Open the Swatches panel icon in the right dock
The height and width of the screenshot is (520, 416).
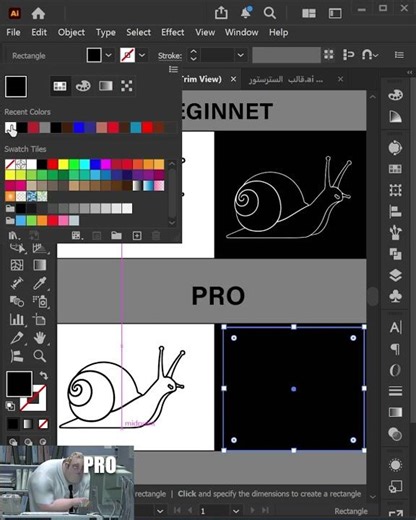tap(395, 169)
